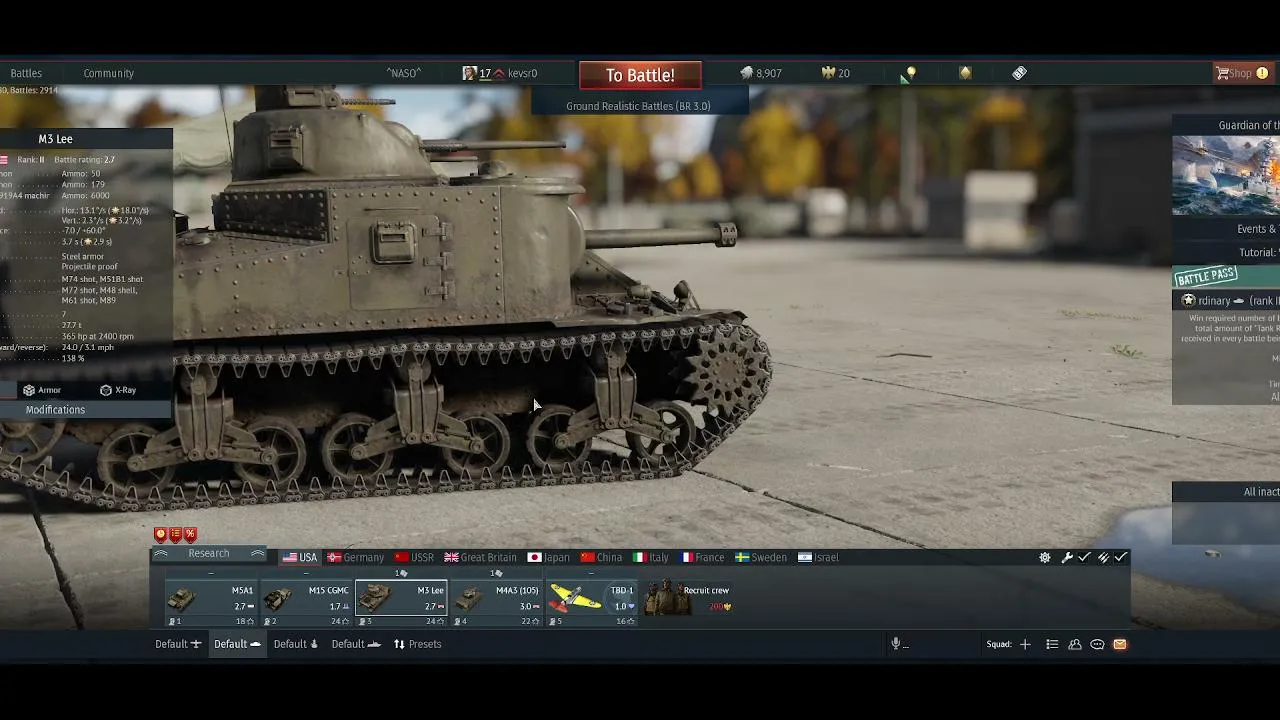This screenshot has height=720, width=1280.
Task: Select the Default boat preset tab
Action: [356, 644]
